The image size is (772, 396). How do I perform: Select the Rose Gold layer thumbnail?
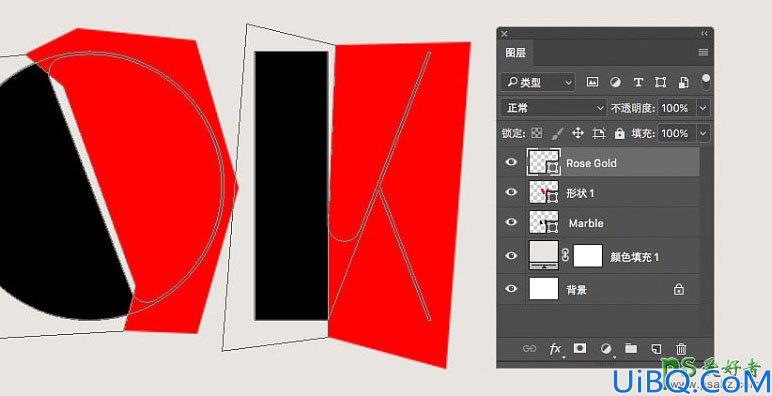[x=544, y=162]
